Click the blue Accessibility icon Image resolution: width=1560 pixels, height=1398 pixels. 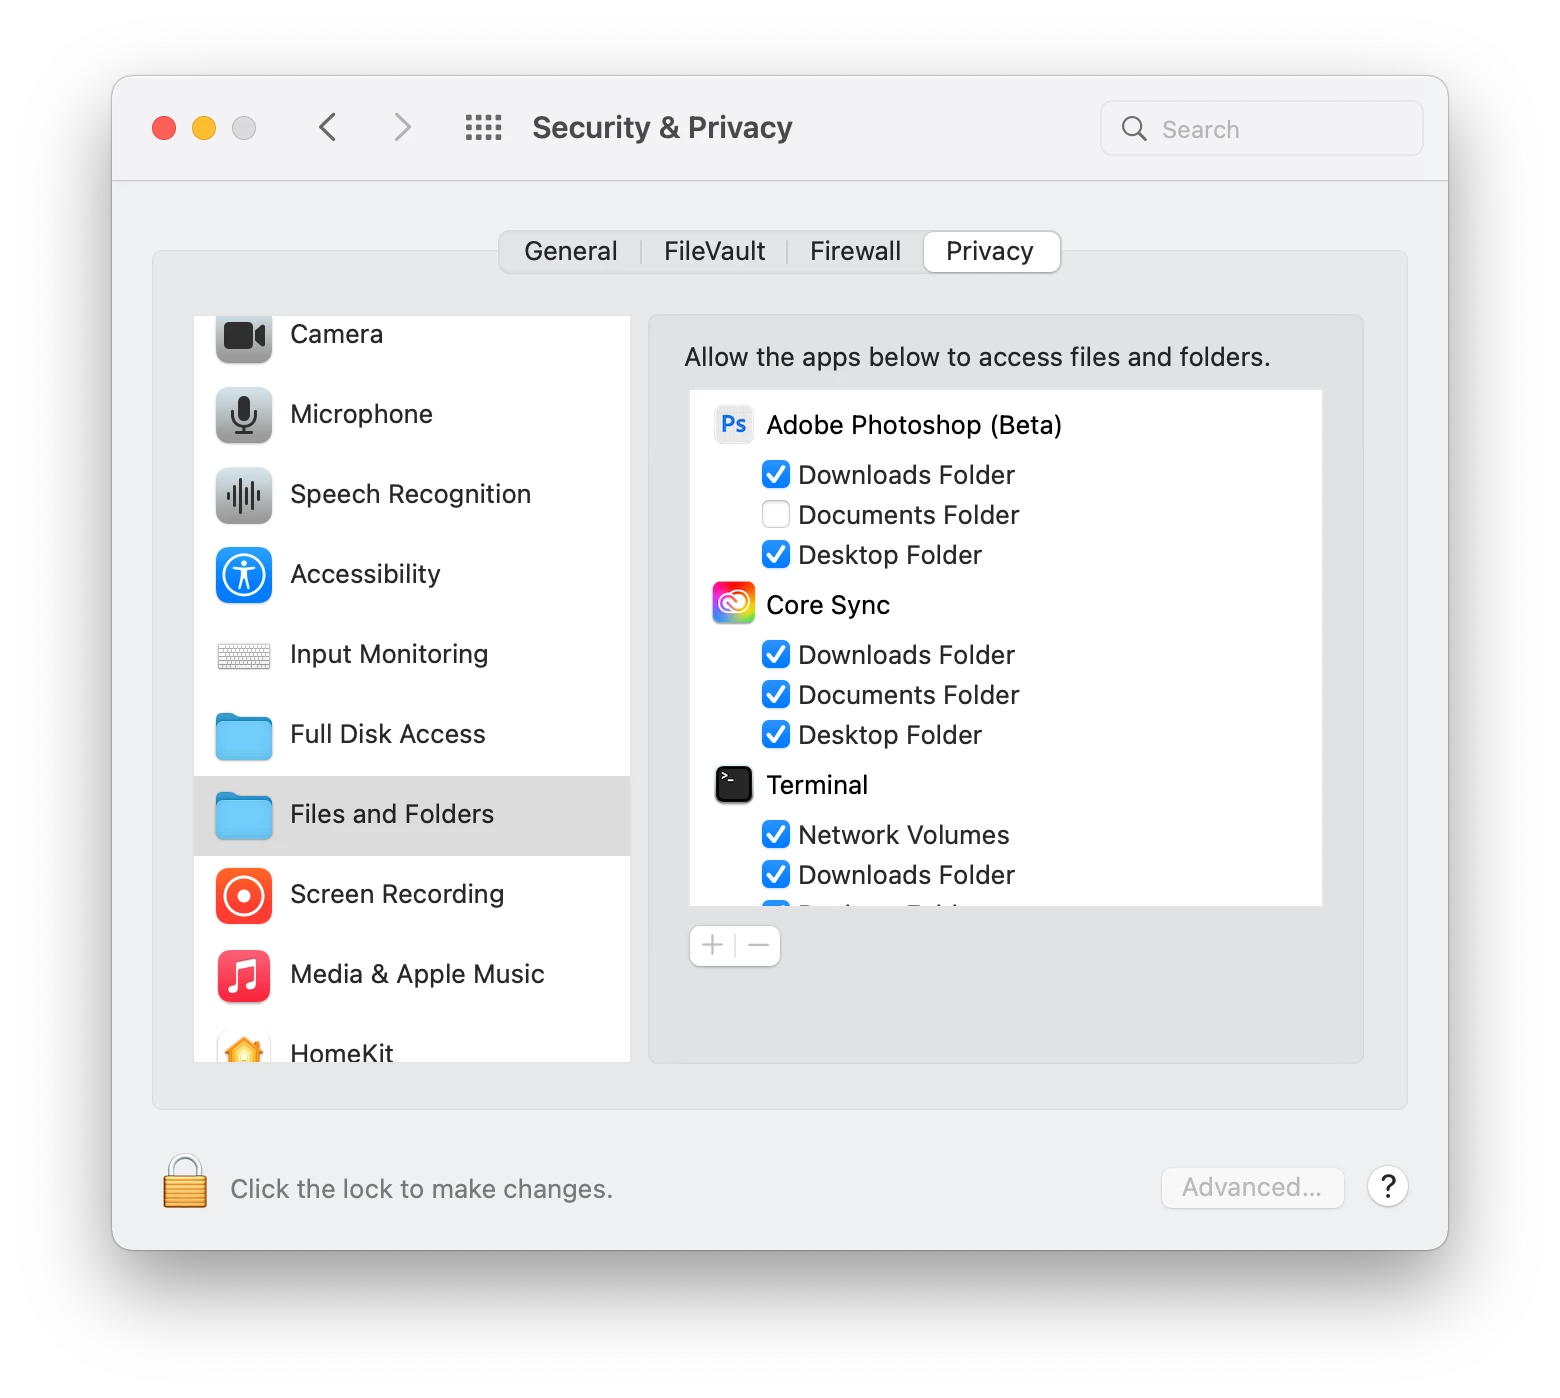[x=244, y=575]
